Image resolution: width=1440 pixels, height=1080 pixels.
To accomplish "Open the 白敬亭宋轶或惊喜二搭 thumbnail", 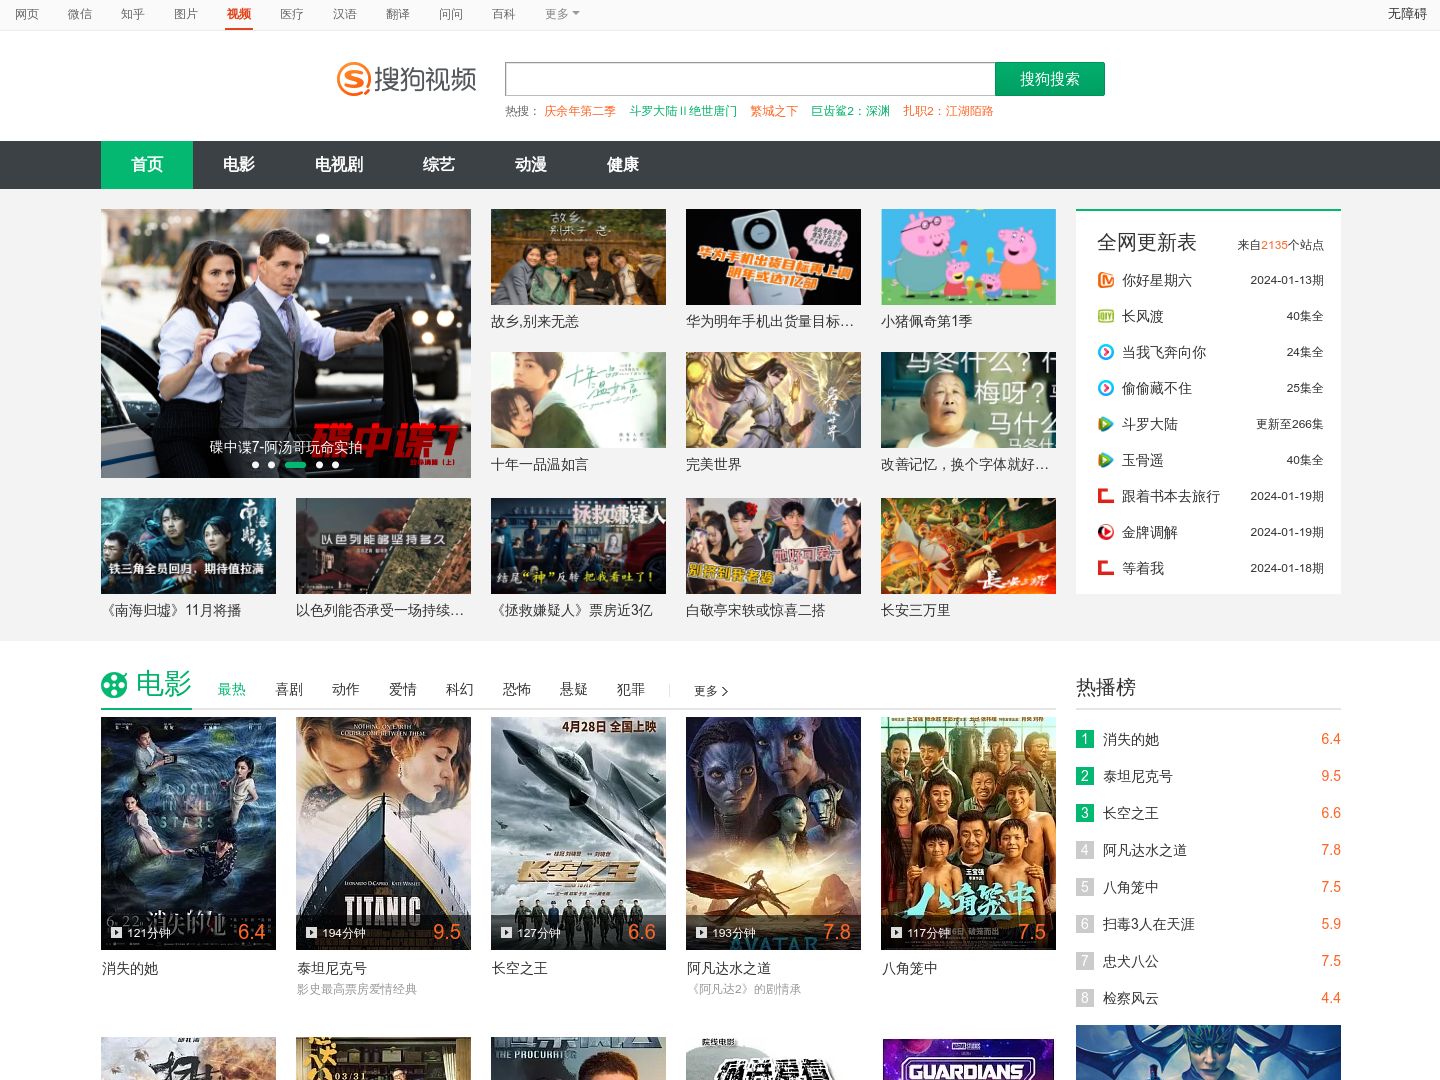I will click(773, 546).
